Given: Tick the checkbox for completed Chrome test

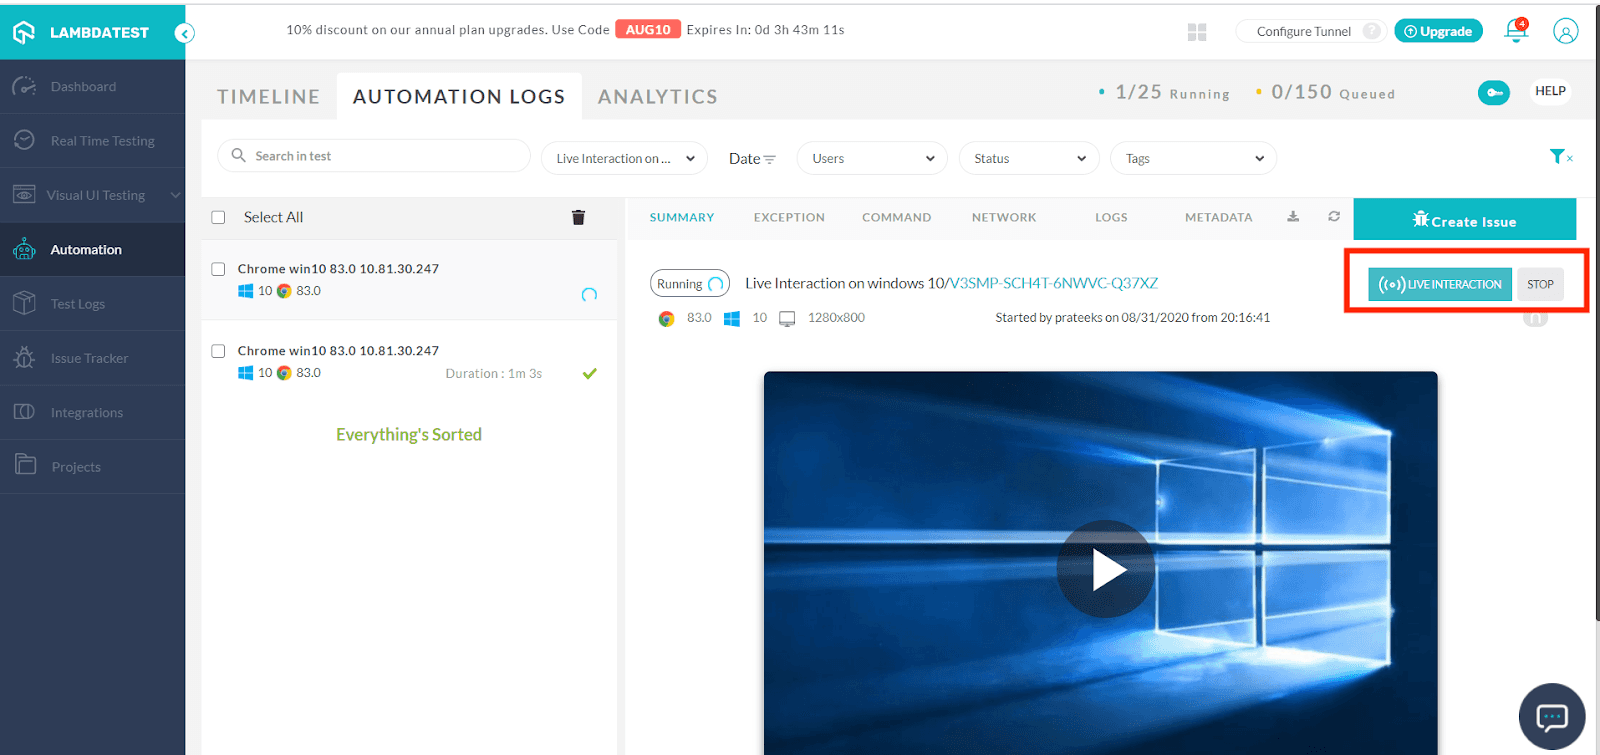Looking at the screenshot, I should 218,351.
